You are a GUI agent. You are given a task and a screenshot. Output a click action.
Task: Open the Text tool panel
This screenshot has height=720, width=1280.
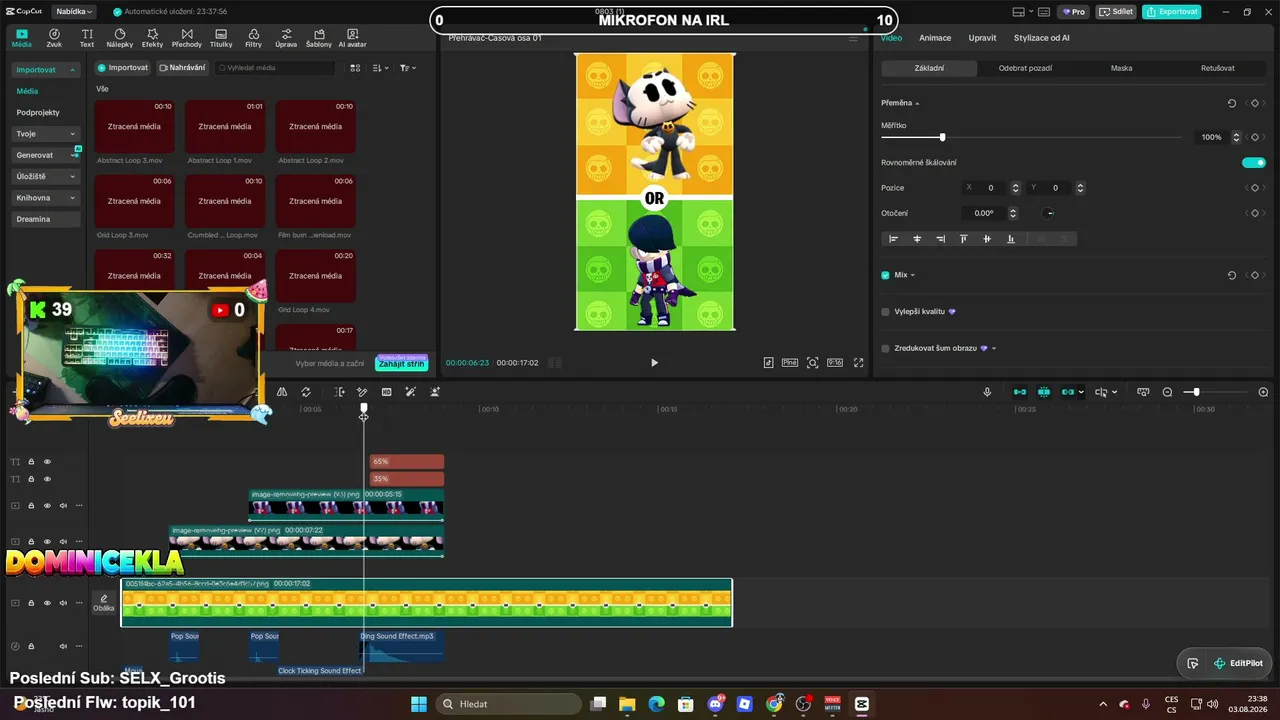[x=87, y=38]
